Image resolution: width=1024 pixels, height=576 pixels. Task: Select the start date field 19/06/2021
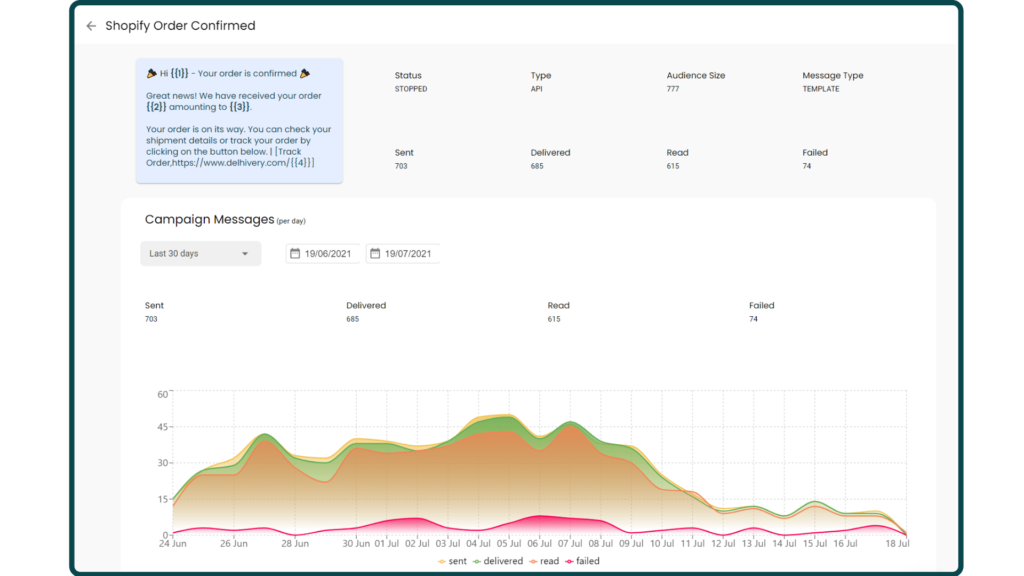coord(329,254)
